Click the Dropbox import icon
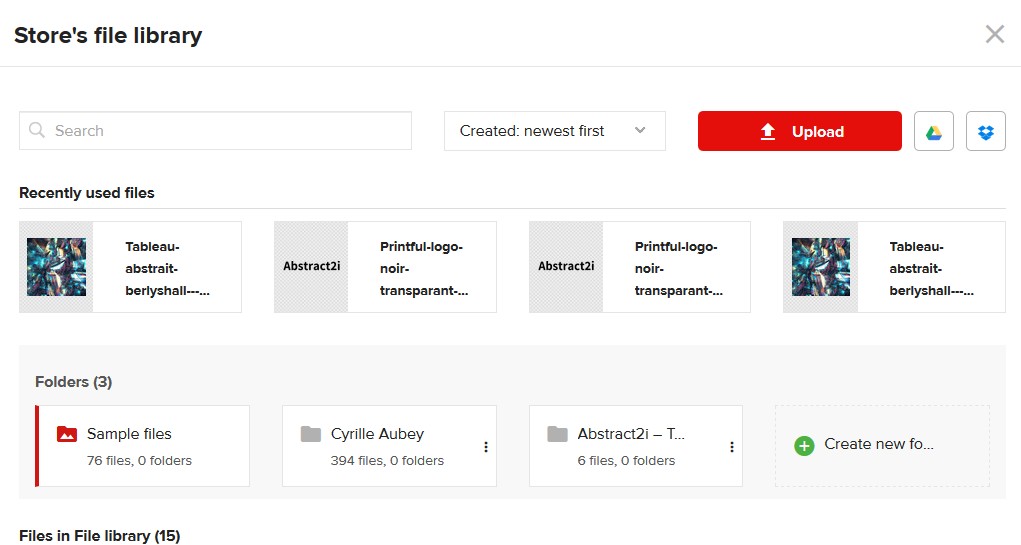This screenshot has width=1021, height=545. tap(985, 131)
